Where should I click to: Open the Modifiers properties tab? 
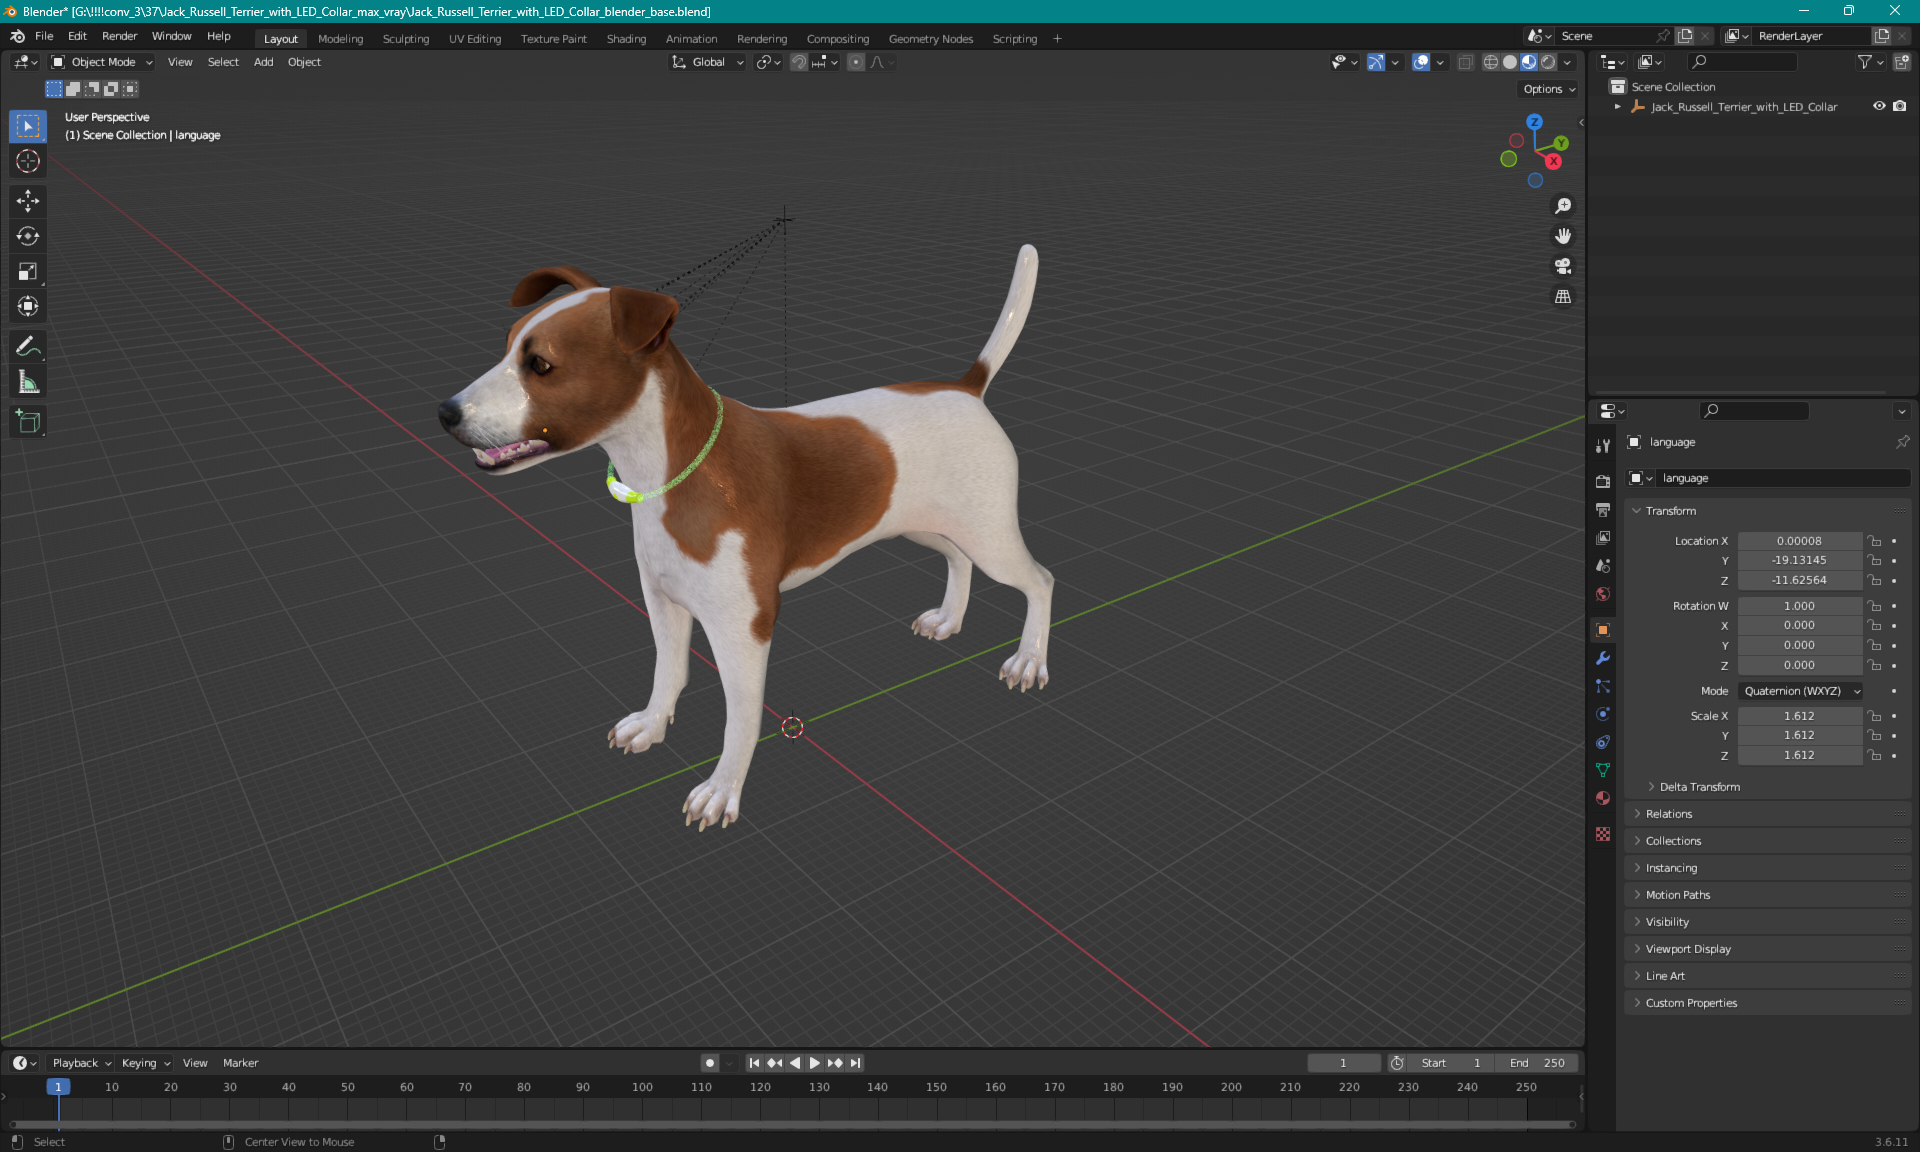[x=1603, y=658]
